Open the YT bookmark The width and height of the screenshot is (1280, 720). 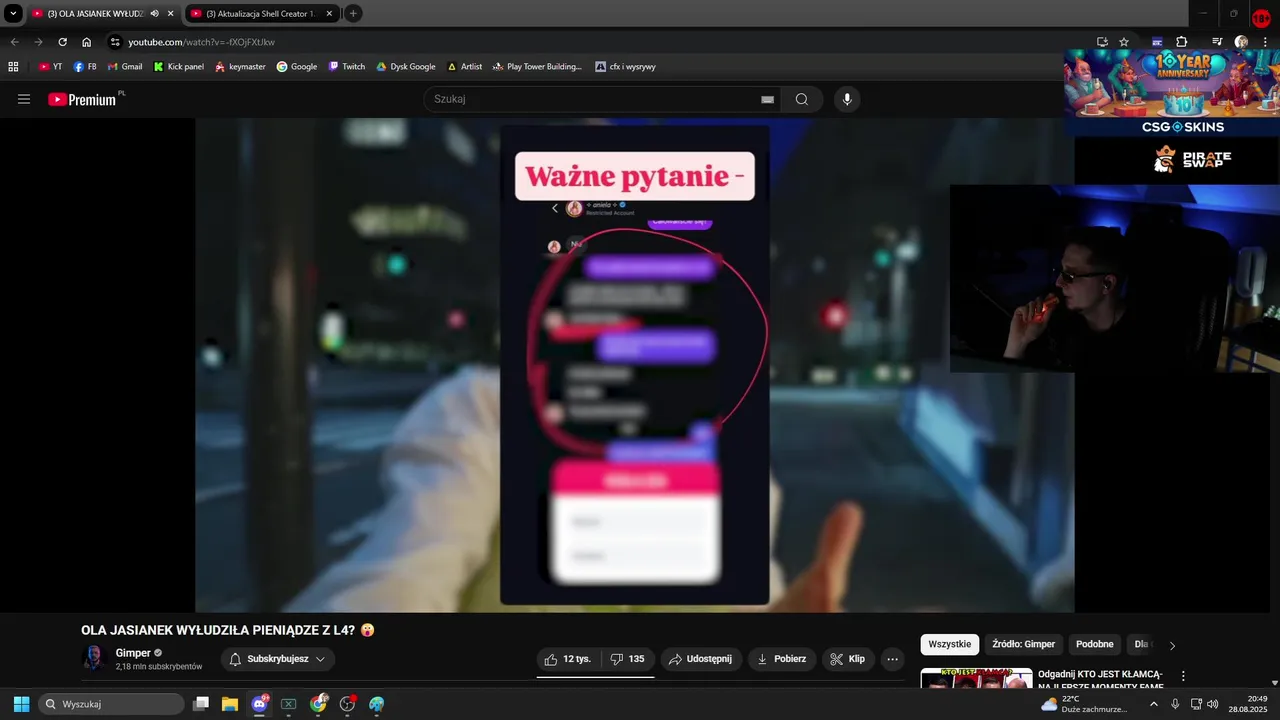tap(50, 67)
